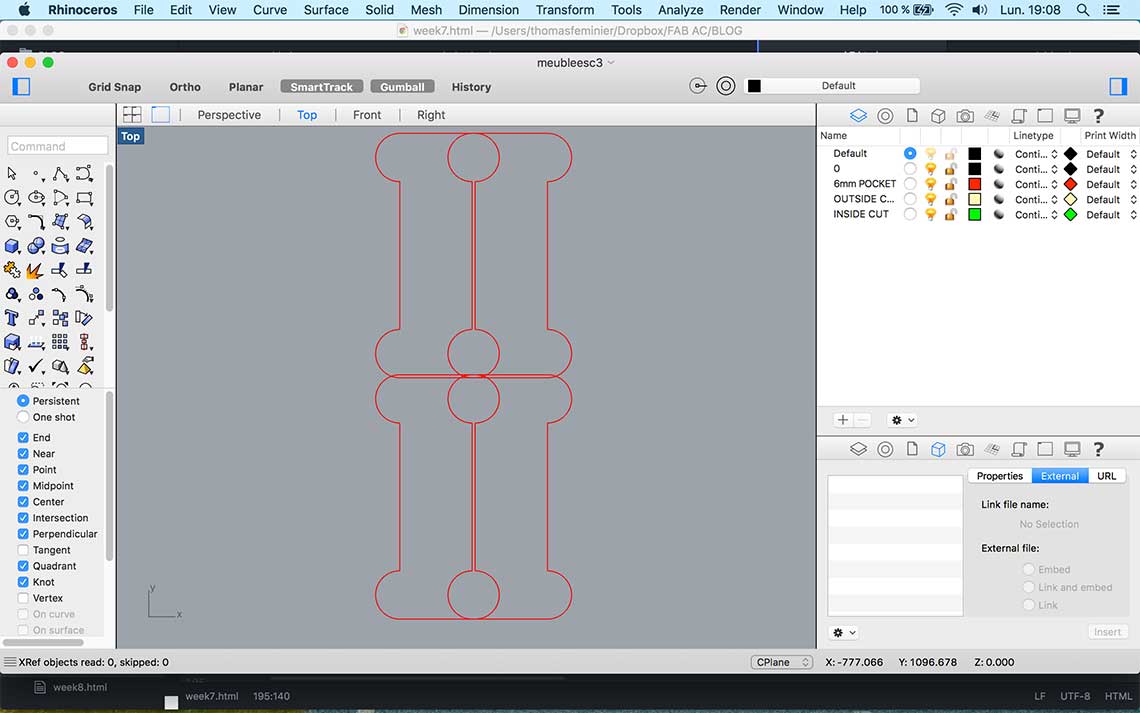Image resolution: width=1140 pixels, height=713 pixels.
Task: Open Linetype dropdown for 6mm POCKET layer
Action: tap(1036, 185)
